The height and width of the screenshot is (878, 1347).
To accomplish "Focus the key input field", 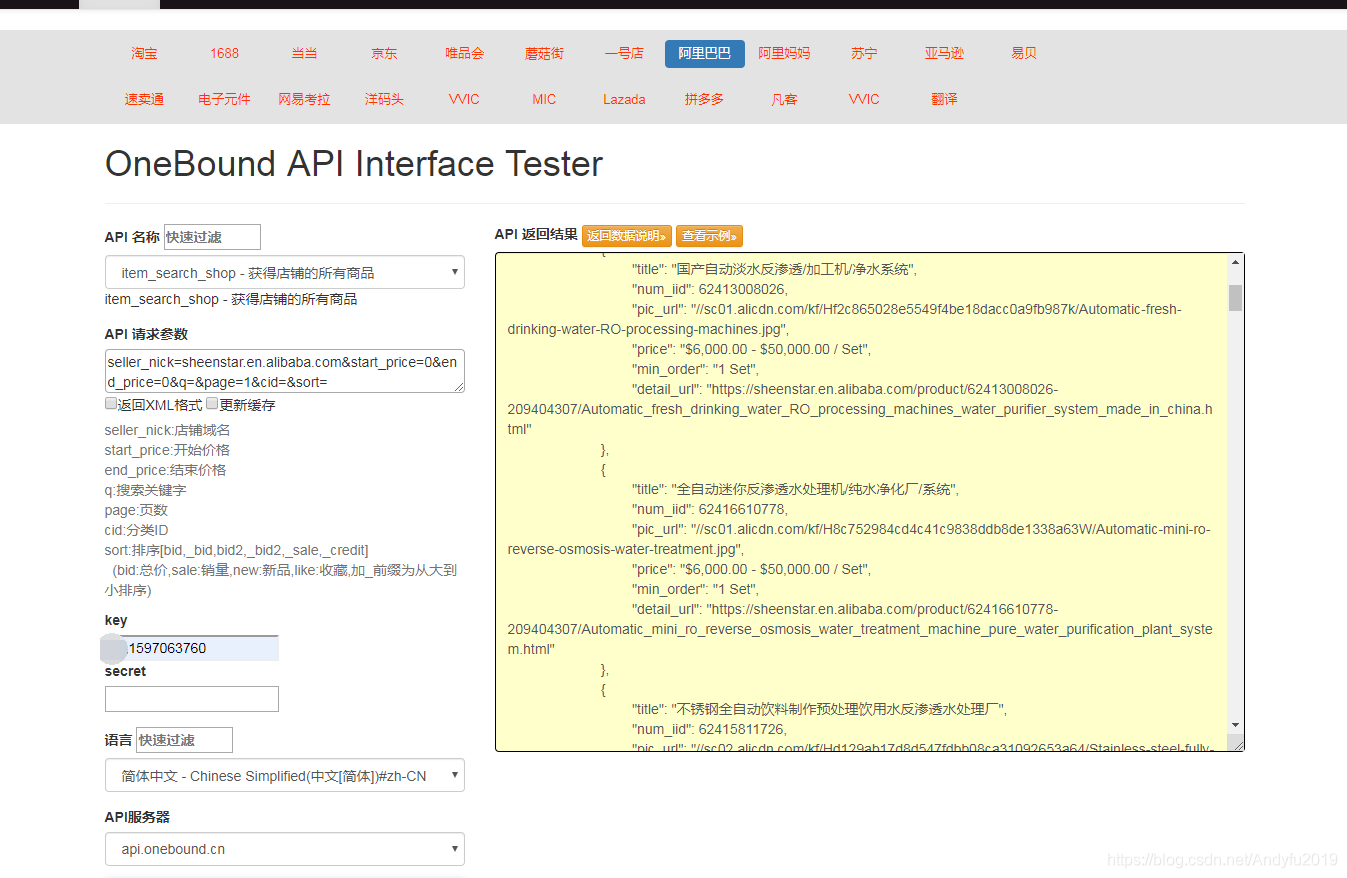I will tap(192, 648).
